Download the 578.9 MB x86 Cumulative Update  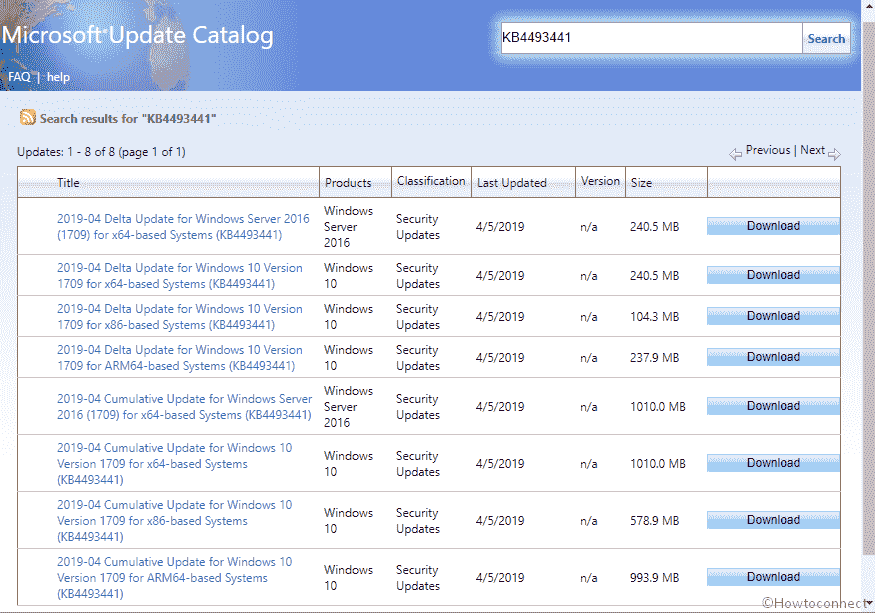click(773, 520)
